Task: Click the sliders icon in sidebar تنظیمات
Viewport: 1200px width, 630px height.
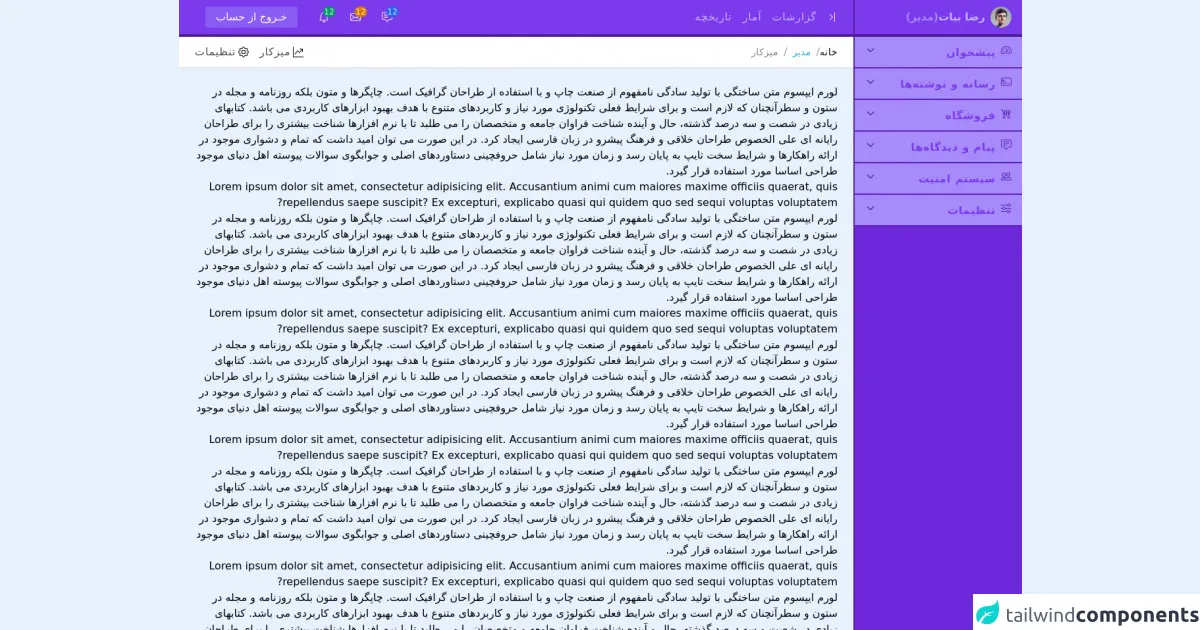Action: (1006, 209)
